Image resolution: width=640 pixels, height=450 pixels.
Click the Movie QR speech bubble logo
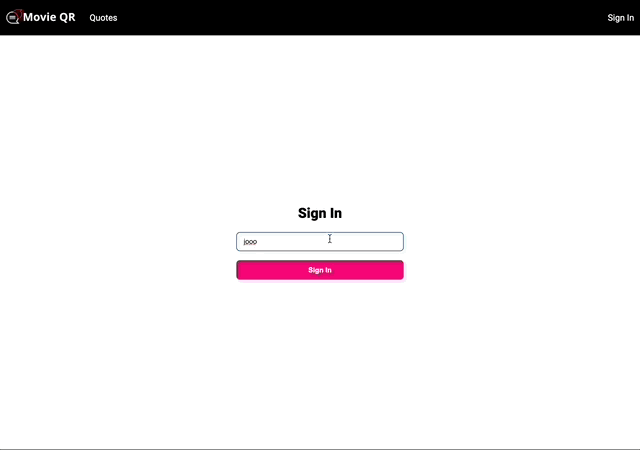tap(14, 17)
